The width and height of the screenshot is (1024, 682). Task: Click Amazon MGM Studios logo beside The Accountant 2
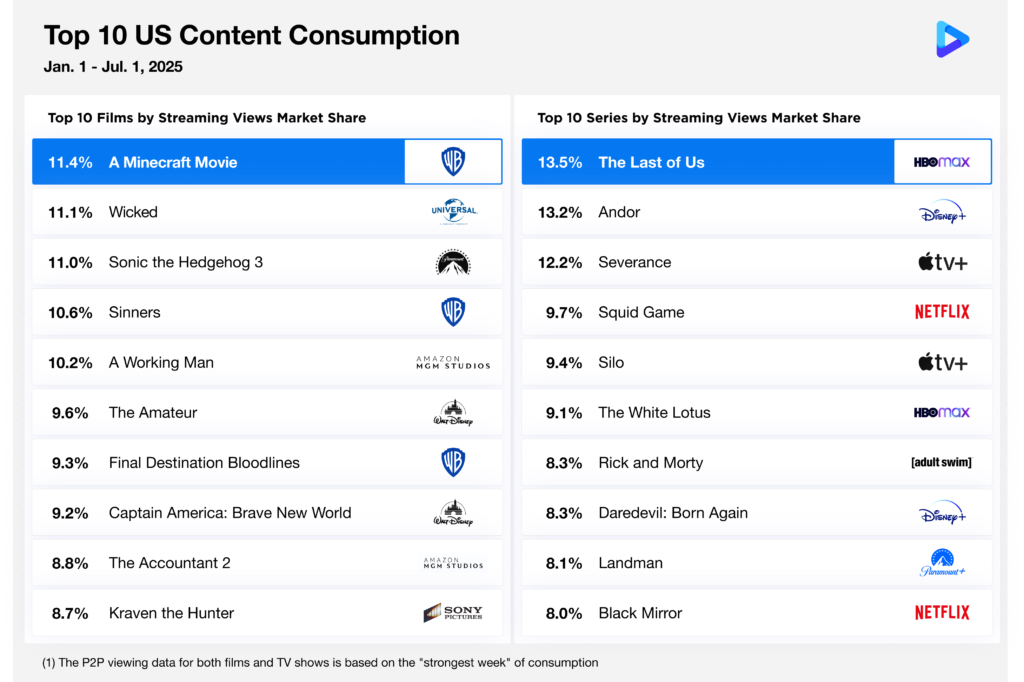[x=453, y=563]
